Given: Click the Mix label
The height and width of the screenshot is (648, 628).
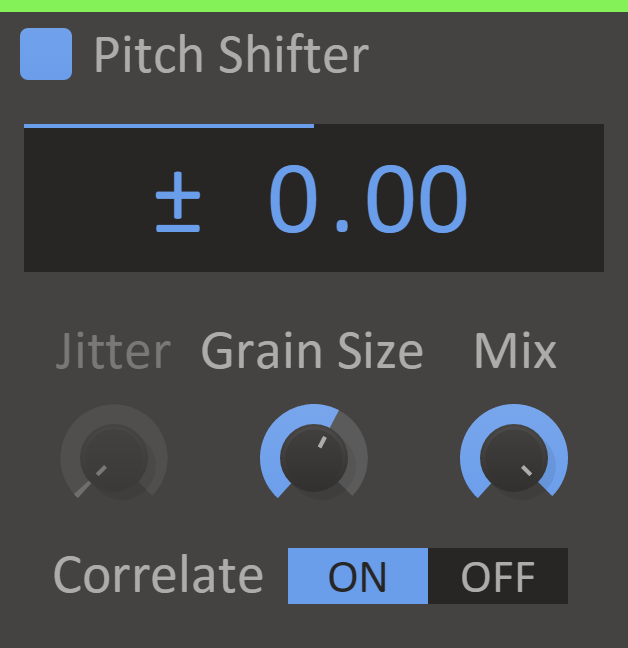Looking at the screenshot, I should click(515, 352).
